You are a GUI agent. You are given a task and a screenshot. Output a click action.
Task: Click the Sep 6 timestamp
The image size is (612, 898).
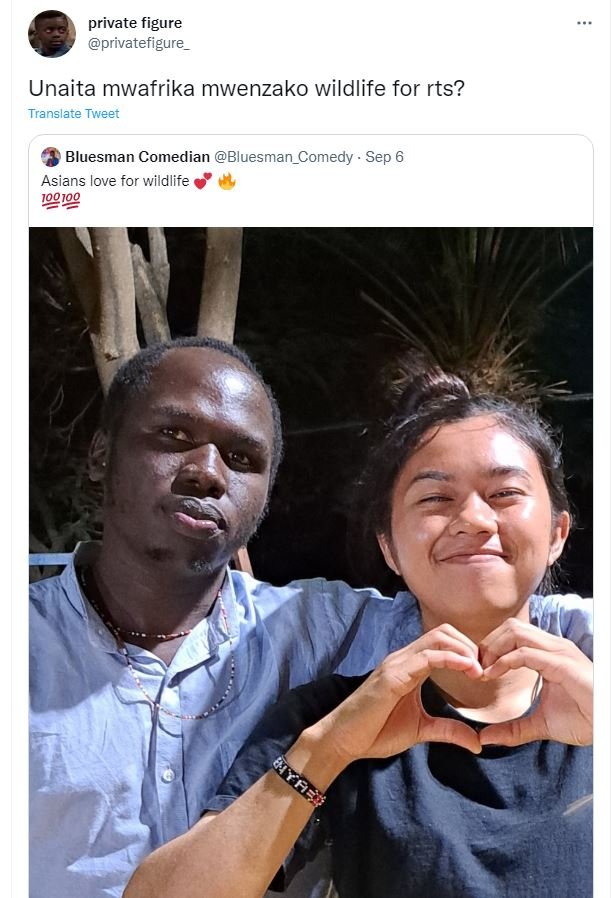coord(384,157)
